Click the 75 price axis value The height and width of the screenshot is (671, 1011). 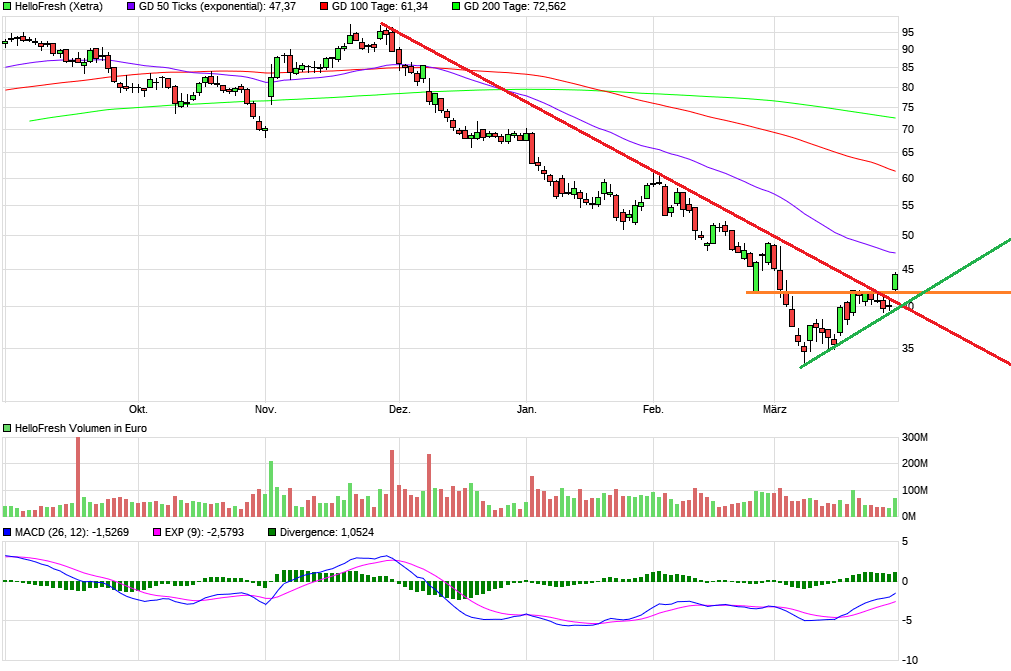coord(908,108)
